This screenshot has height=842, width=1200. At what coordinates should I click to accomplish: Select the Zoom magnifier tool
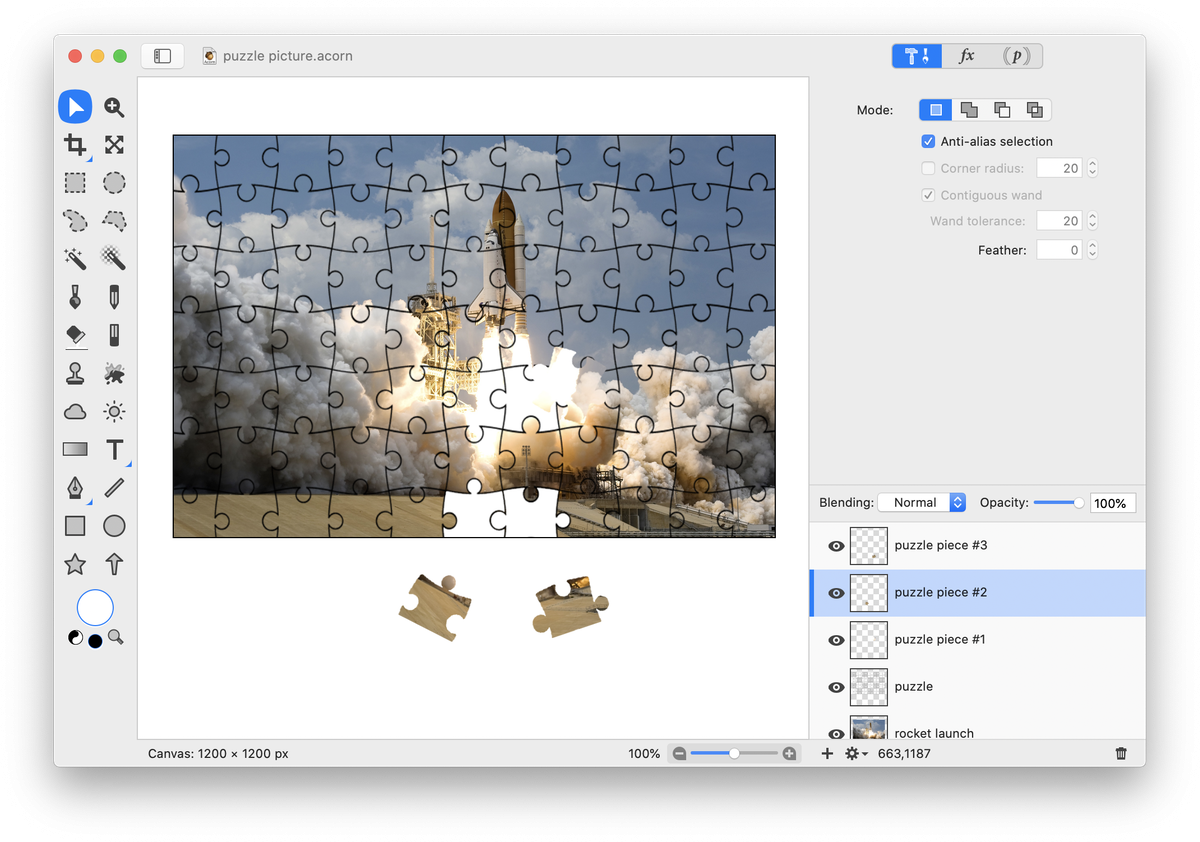114,107
